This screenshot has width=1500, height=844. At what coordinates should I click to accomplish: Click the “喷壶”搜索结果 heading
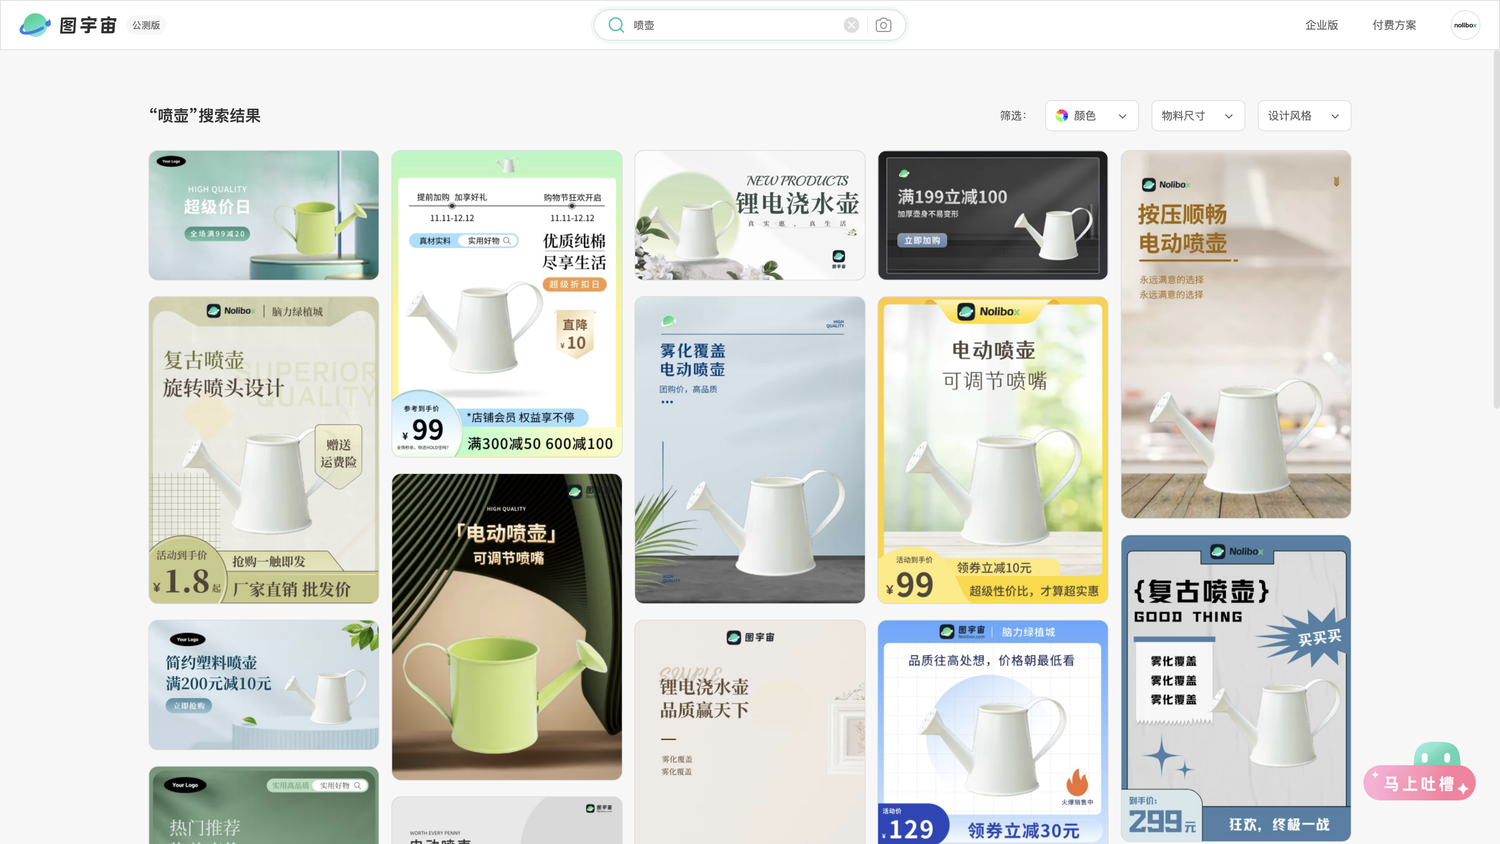205,116
